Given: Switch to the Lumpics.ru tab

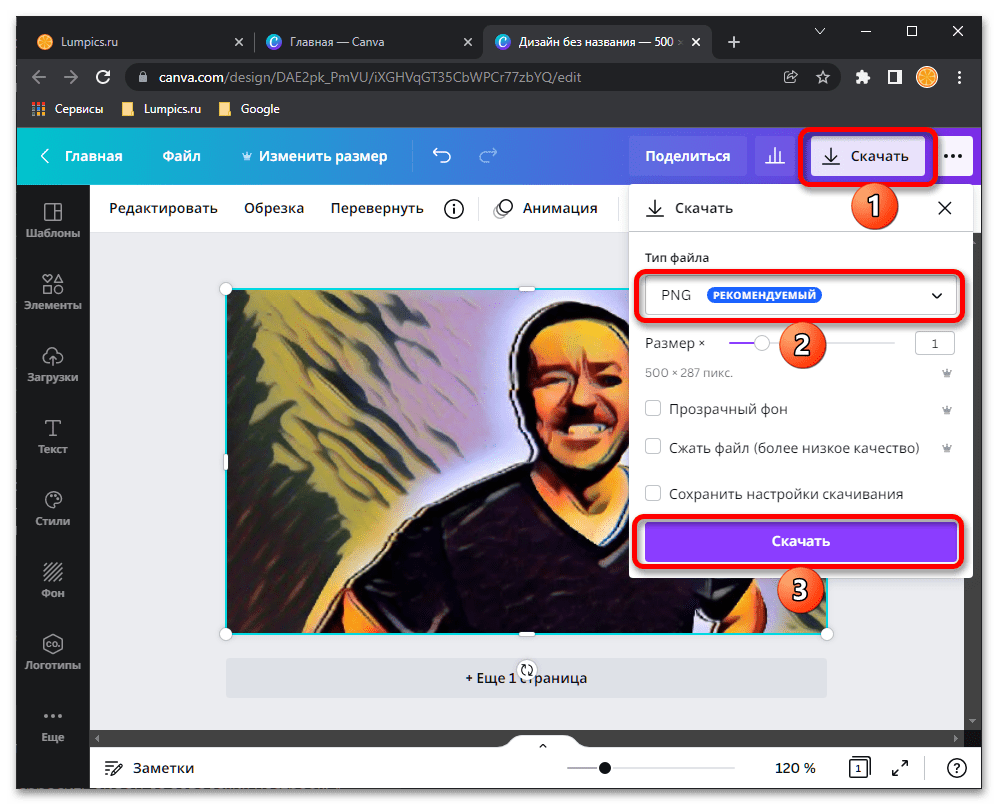Looking at the screenshot, I should tap(134, 42).
